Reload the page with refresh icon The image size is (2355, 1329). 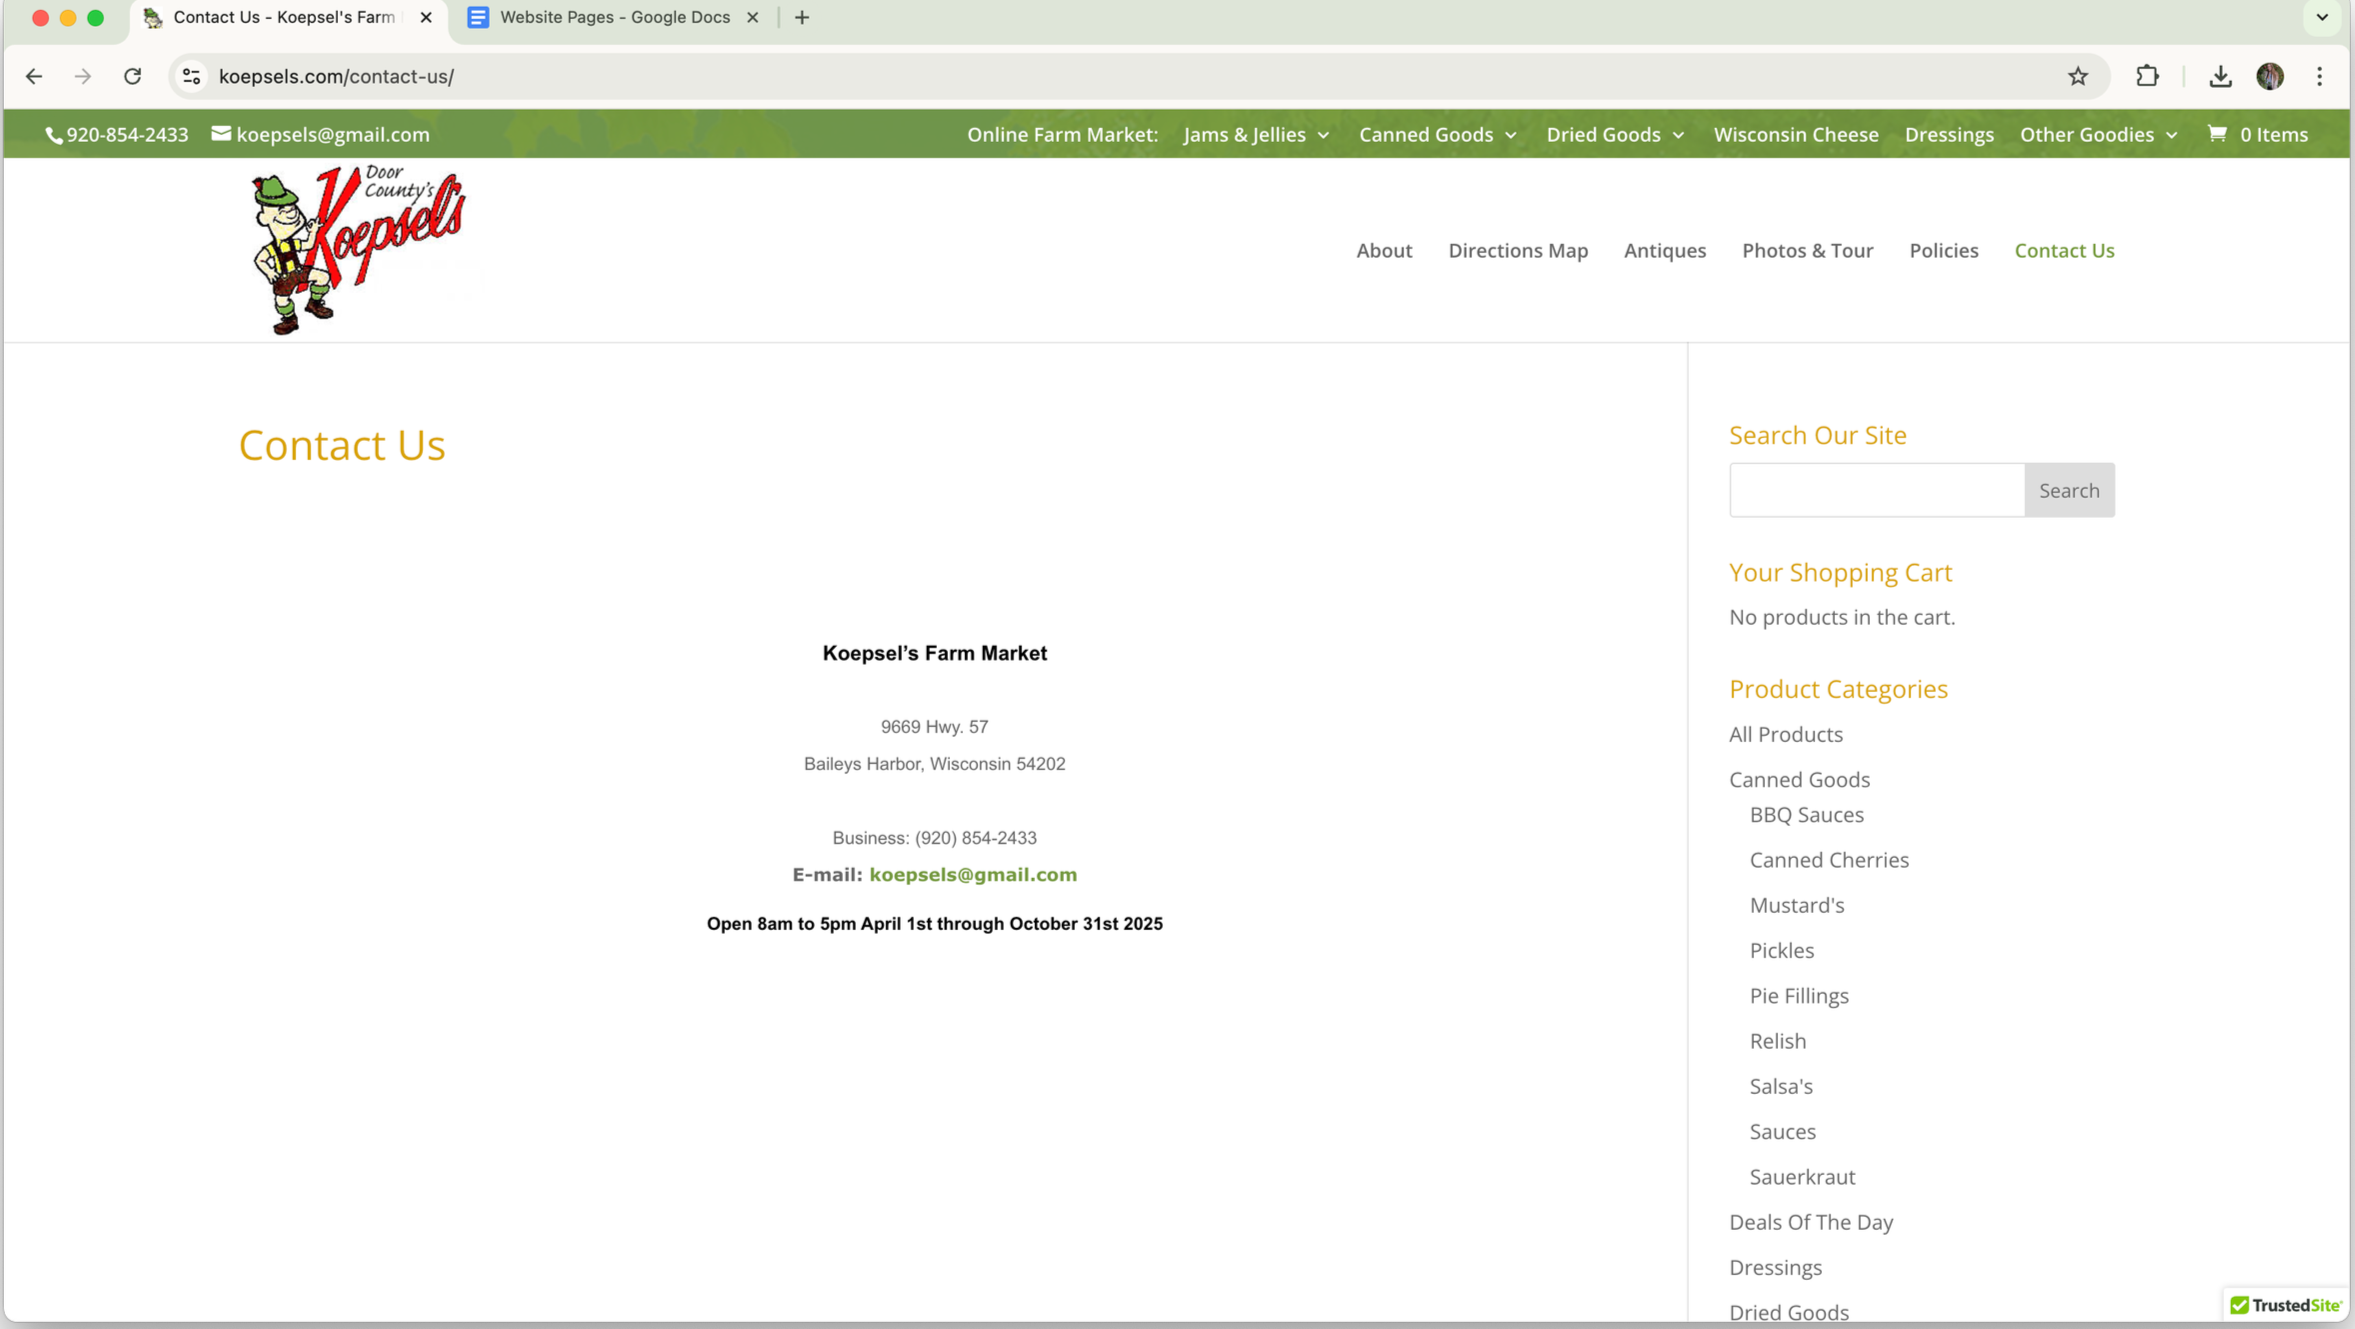(x=132, y=76)
